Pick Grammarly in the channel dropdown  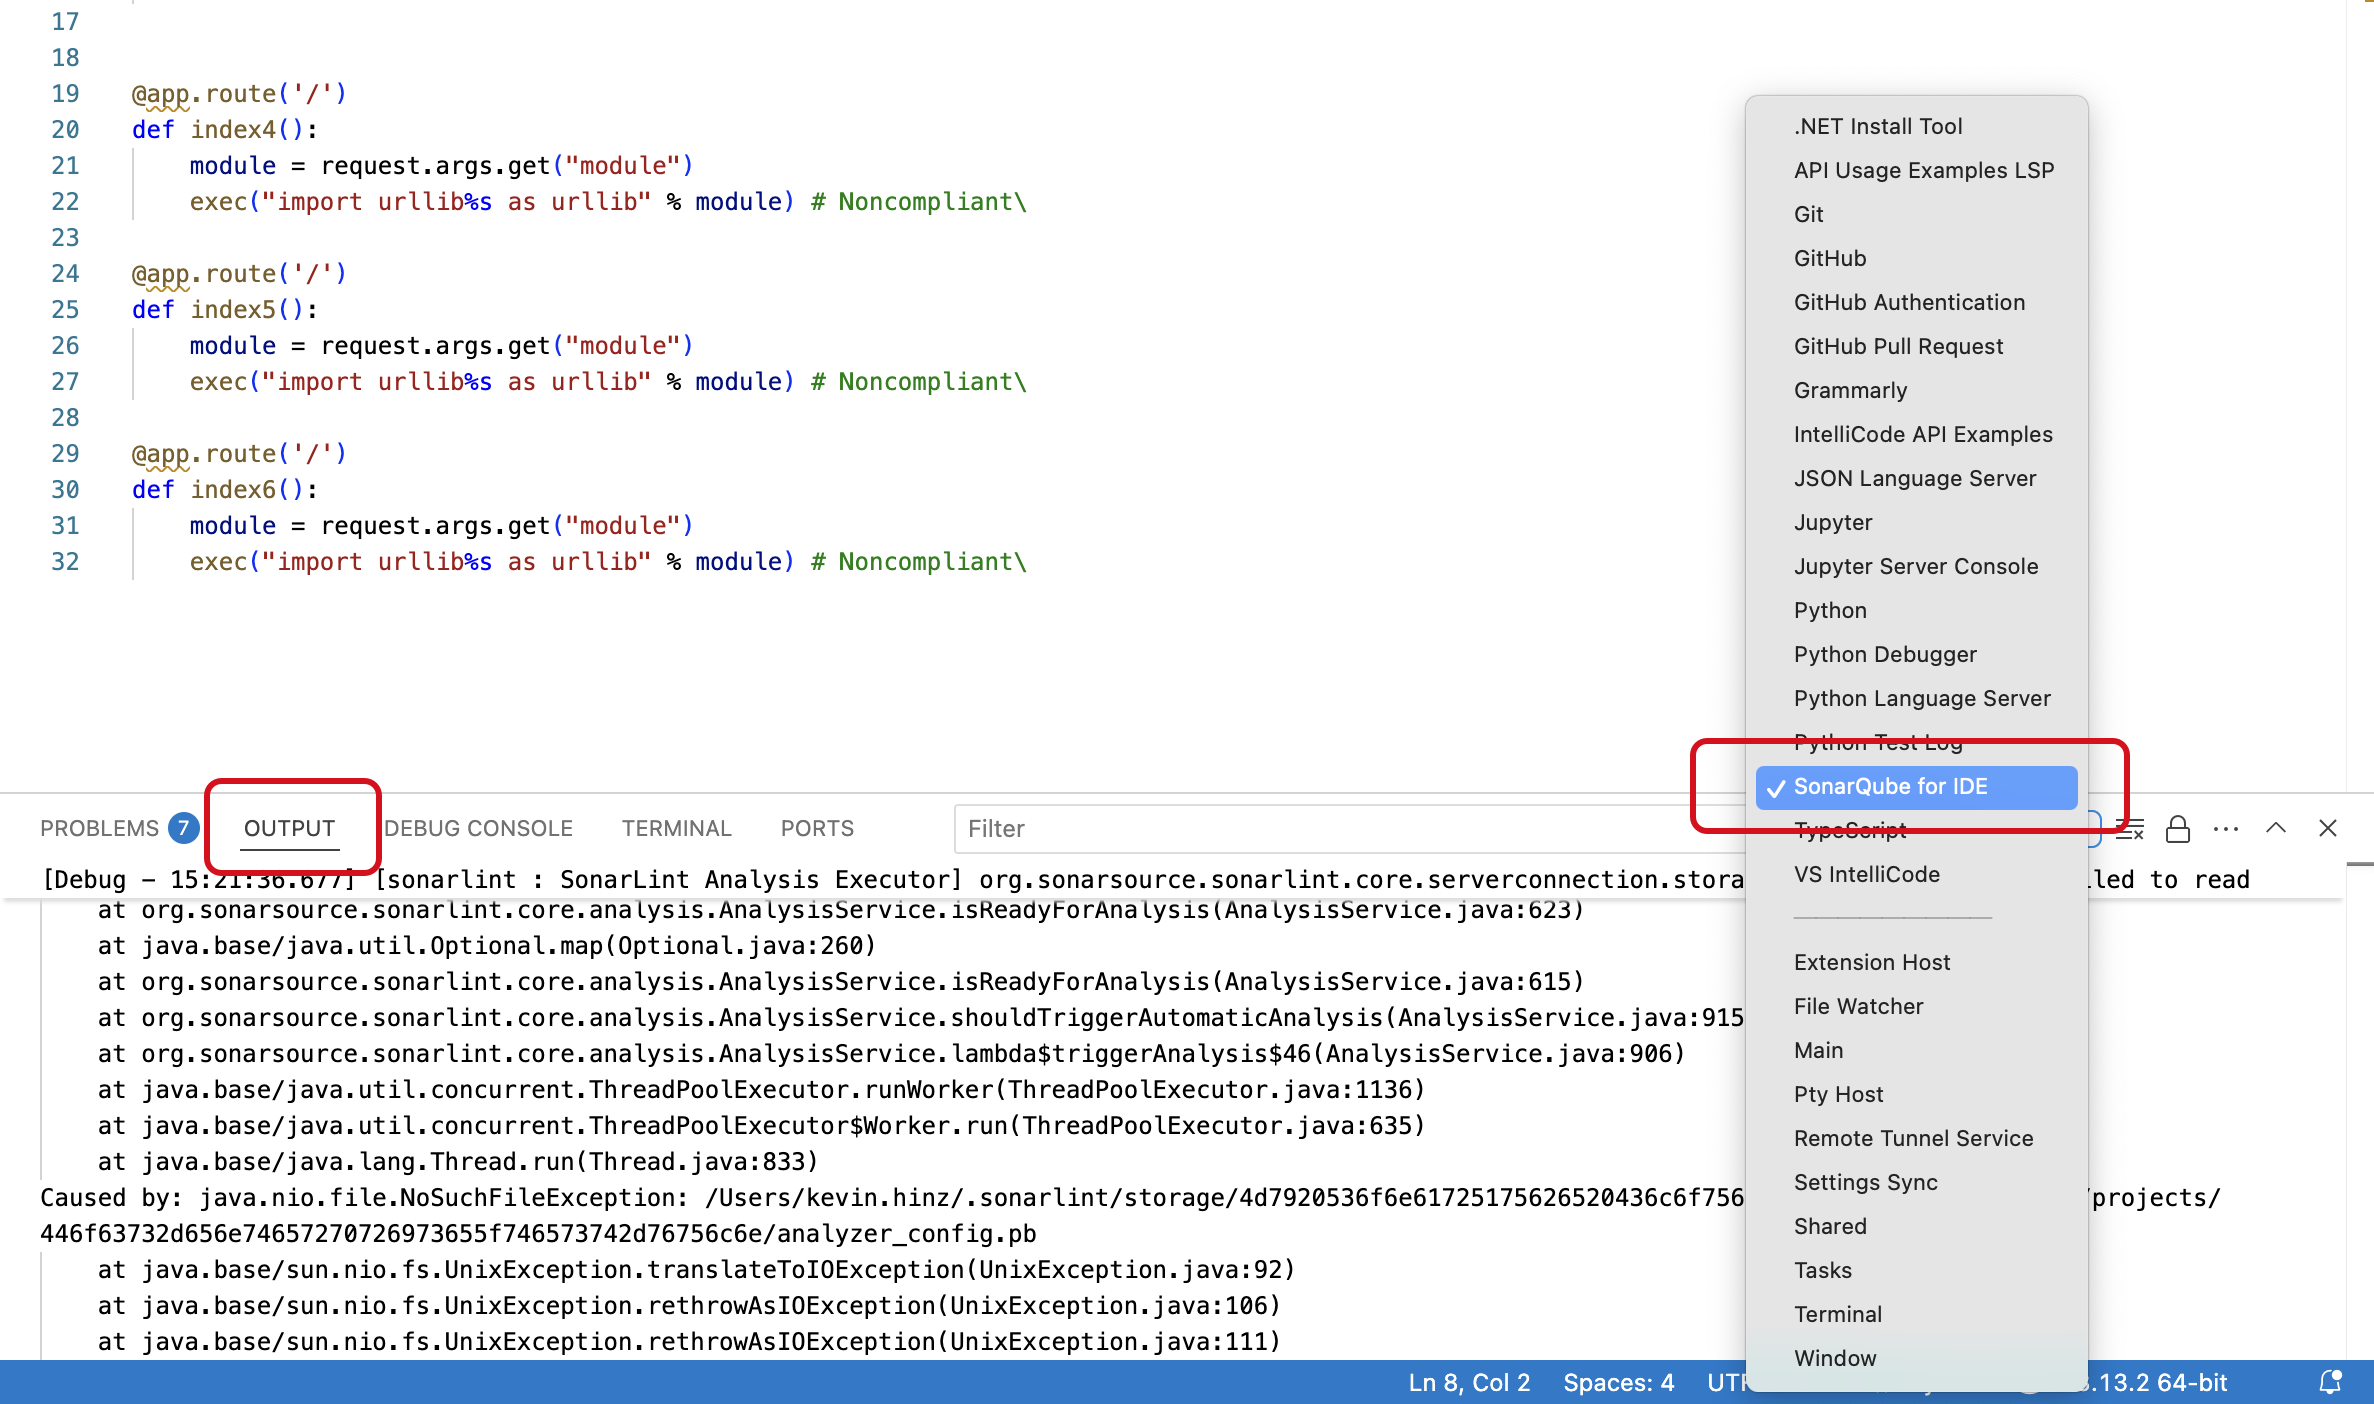1916,390
